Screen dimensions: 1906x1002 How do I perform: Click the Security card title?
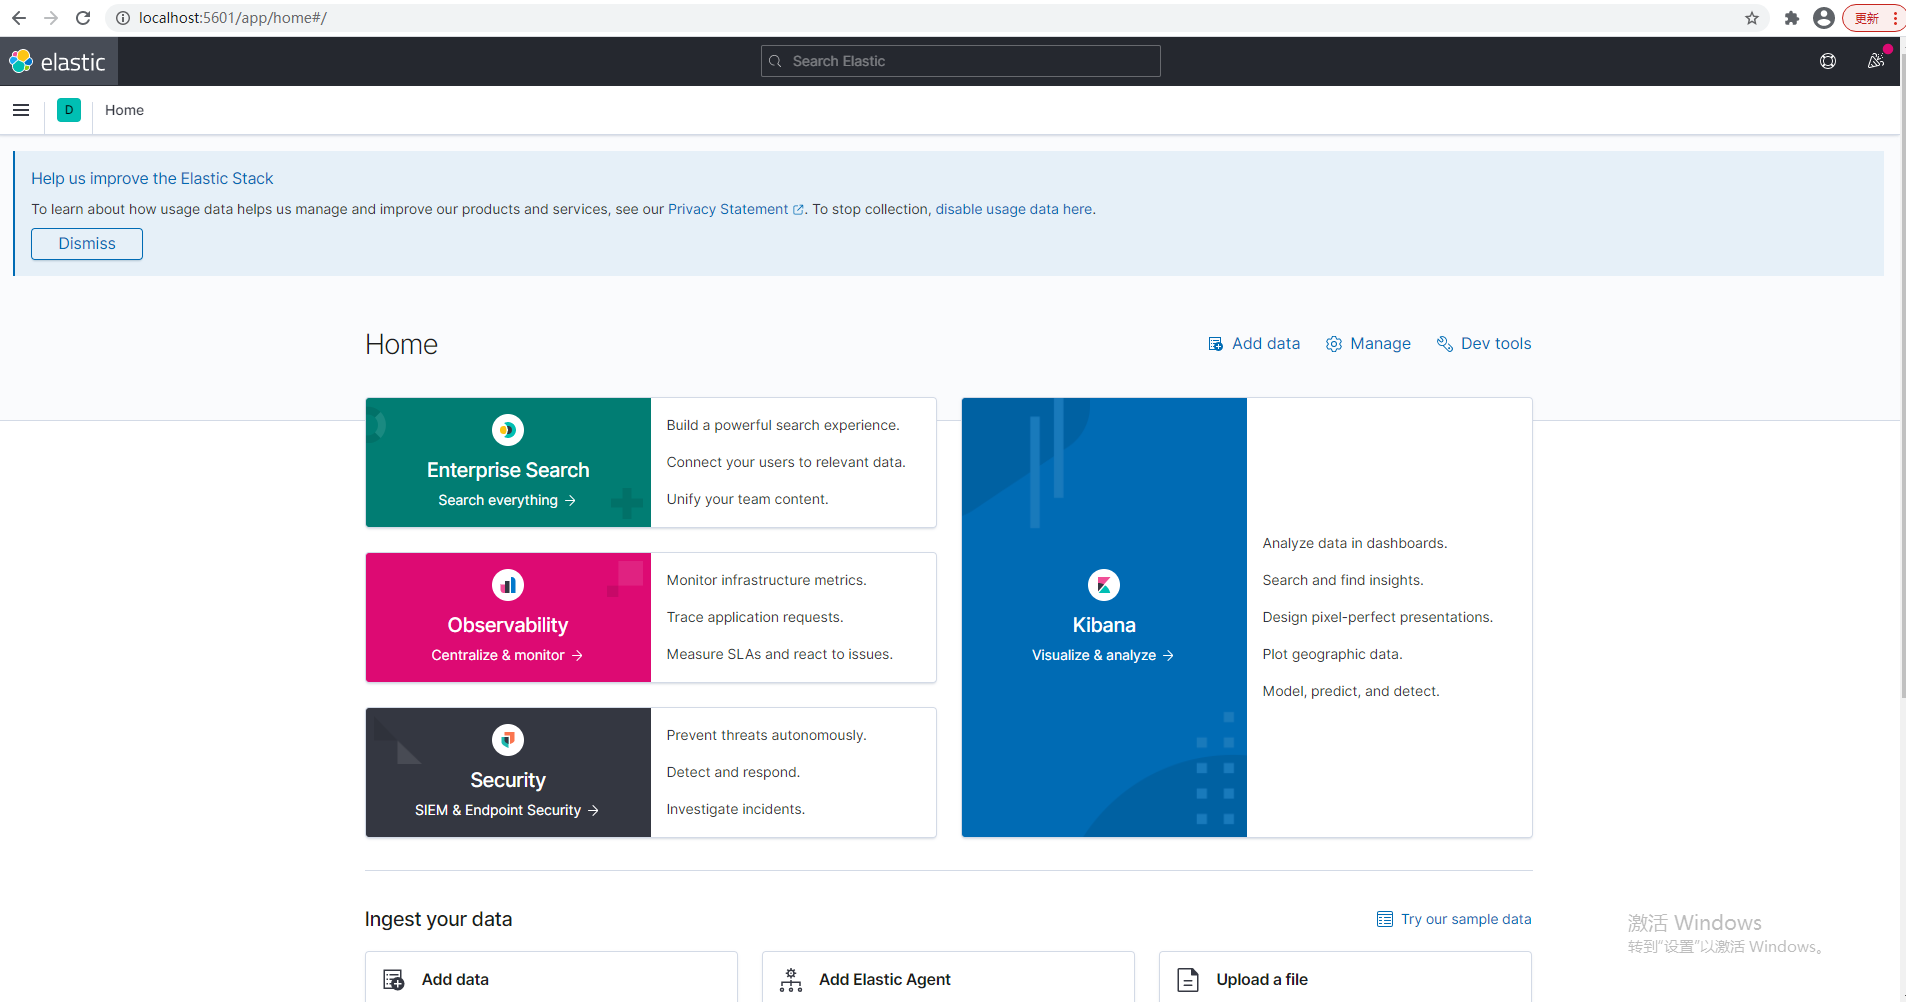pos(508,780)
